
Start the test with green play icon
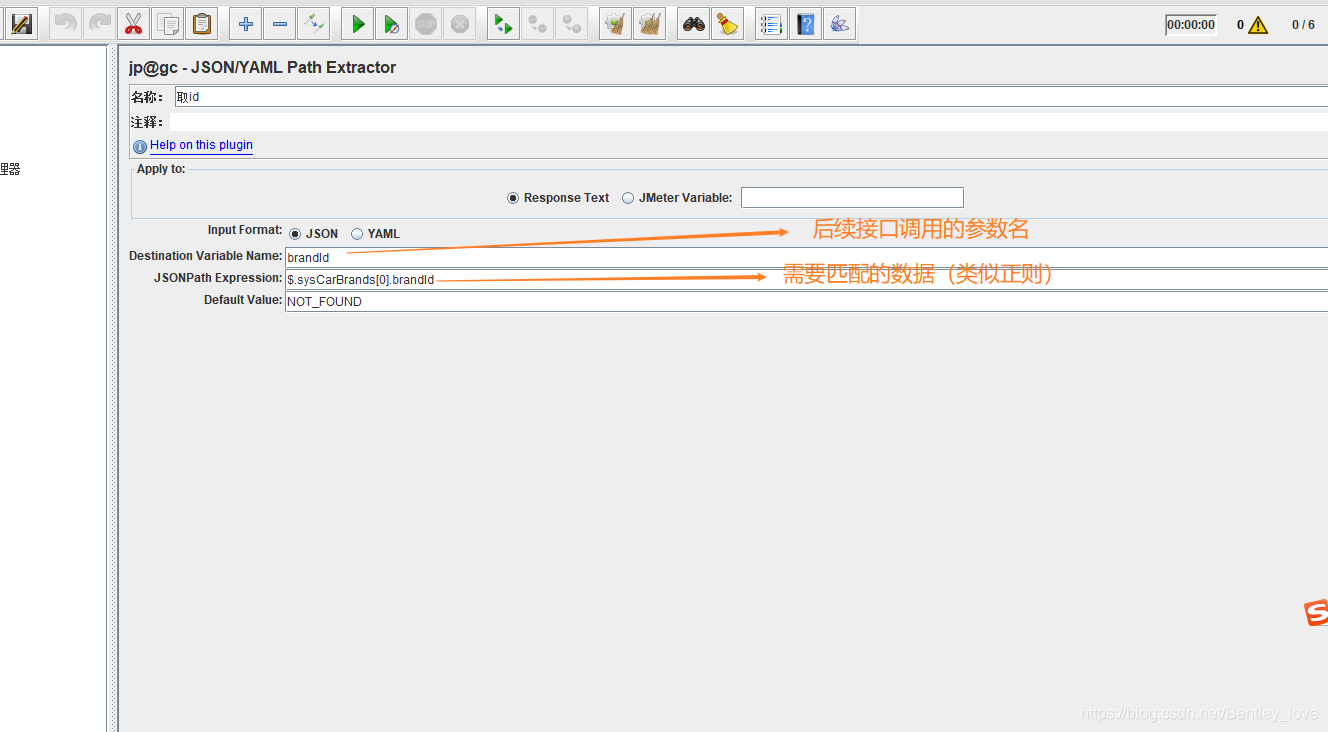(x=358, y=24)
